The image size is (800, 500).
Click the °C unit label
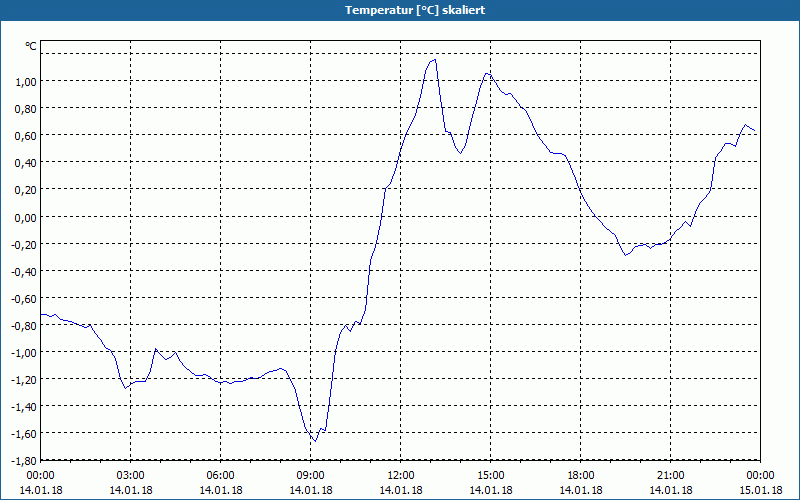pyautogui.click(x=31, y=46)
